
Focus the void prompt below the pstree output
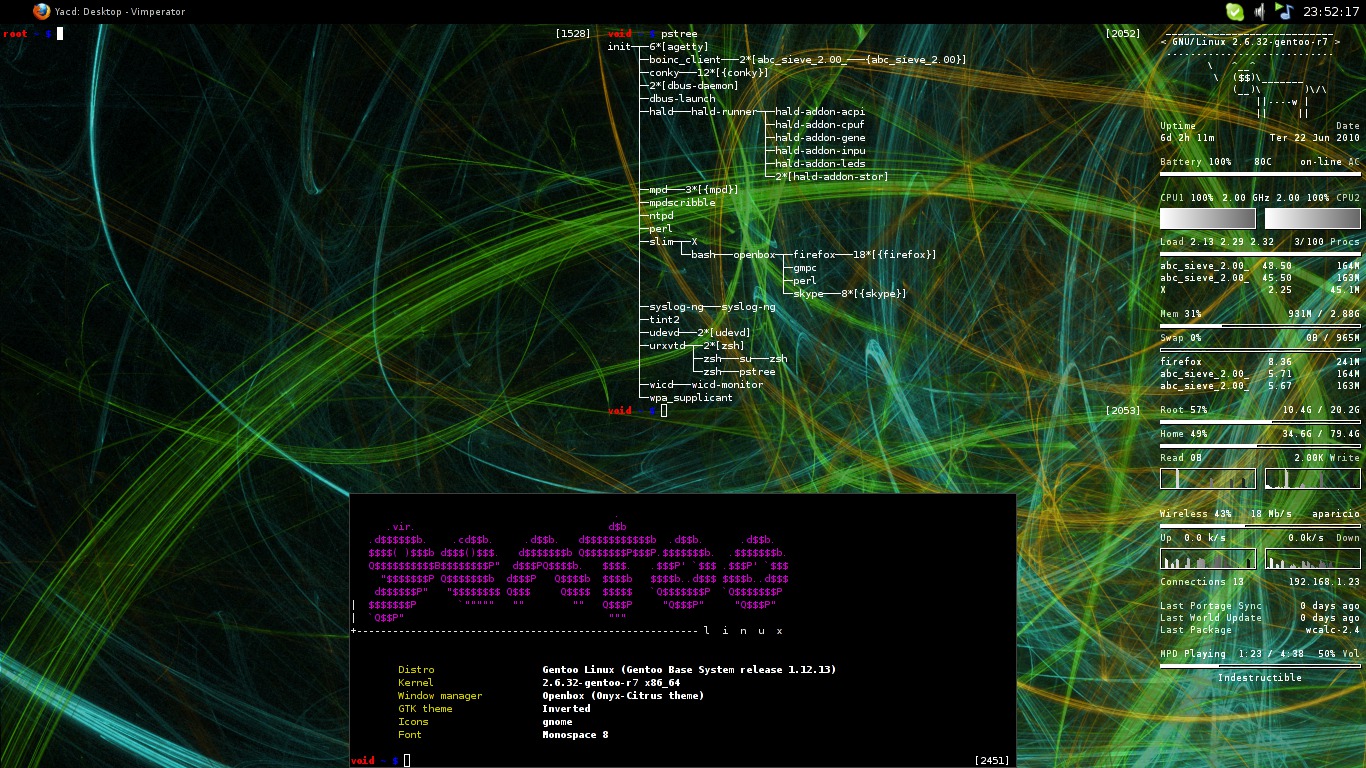663,411
